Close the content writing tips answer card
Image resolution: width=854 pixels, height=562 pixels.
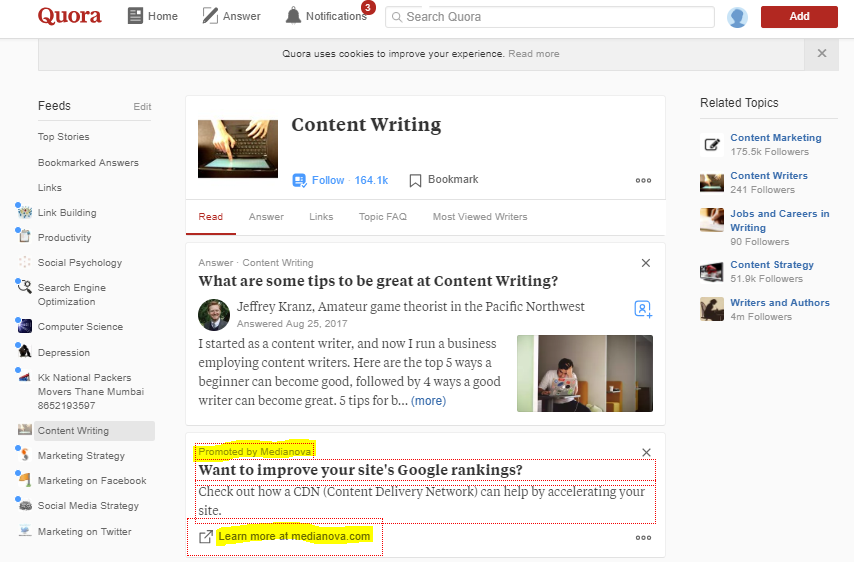pos(646,263)
